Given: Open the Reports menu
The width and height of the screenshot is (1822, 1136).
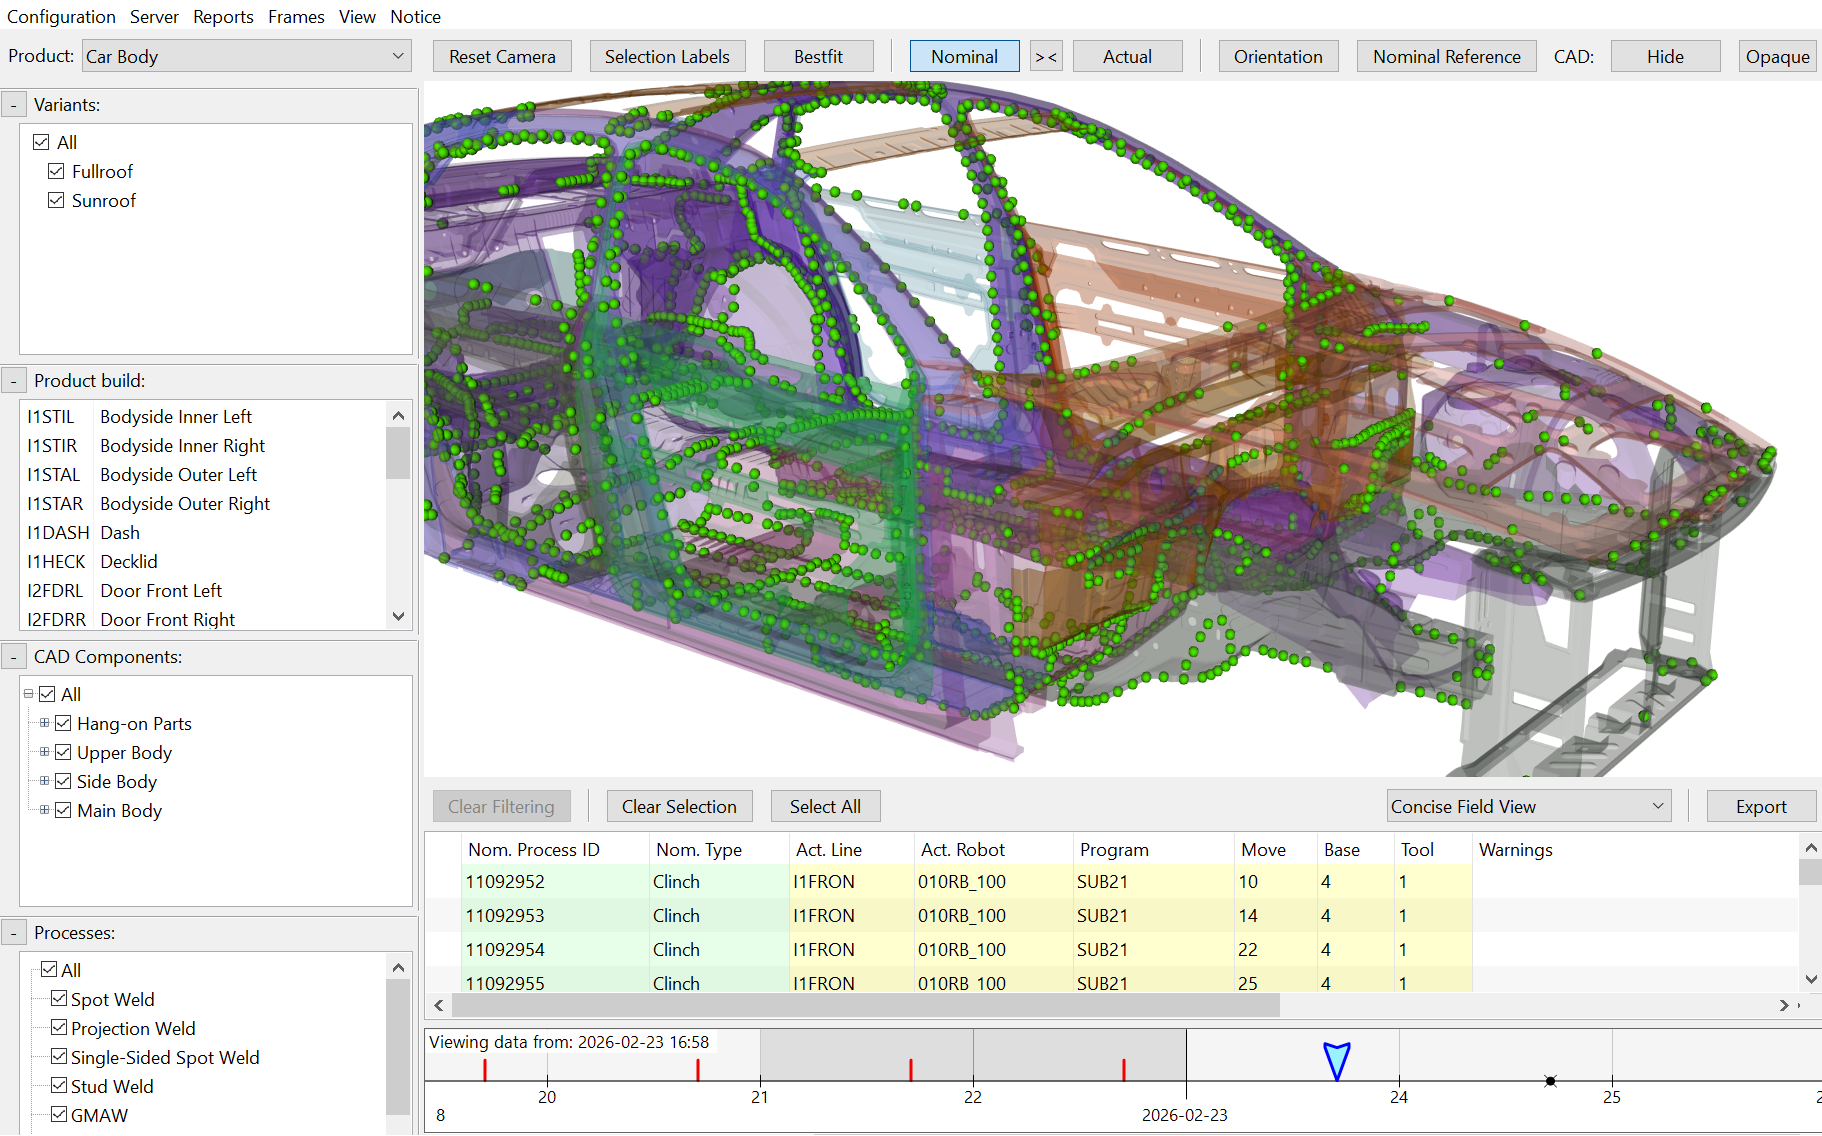Looking at the screenshot, I should (x=223, y=17).
